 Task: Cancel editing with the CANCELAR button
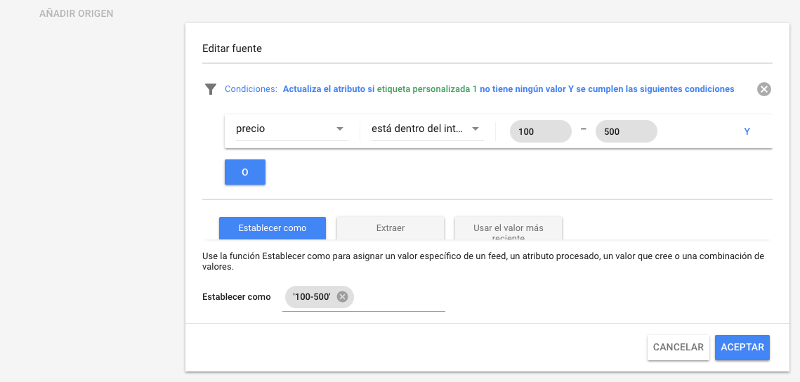678,347
